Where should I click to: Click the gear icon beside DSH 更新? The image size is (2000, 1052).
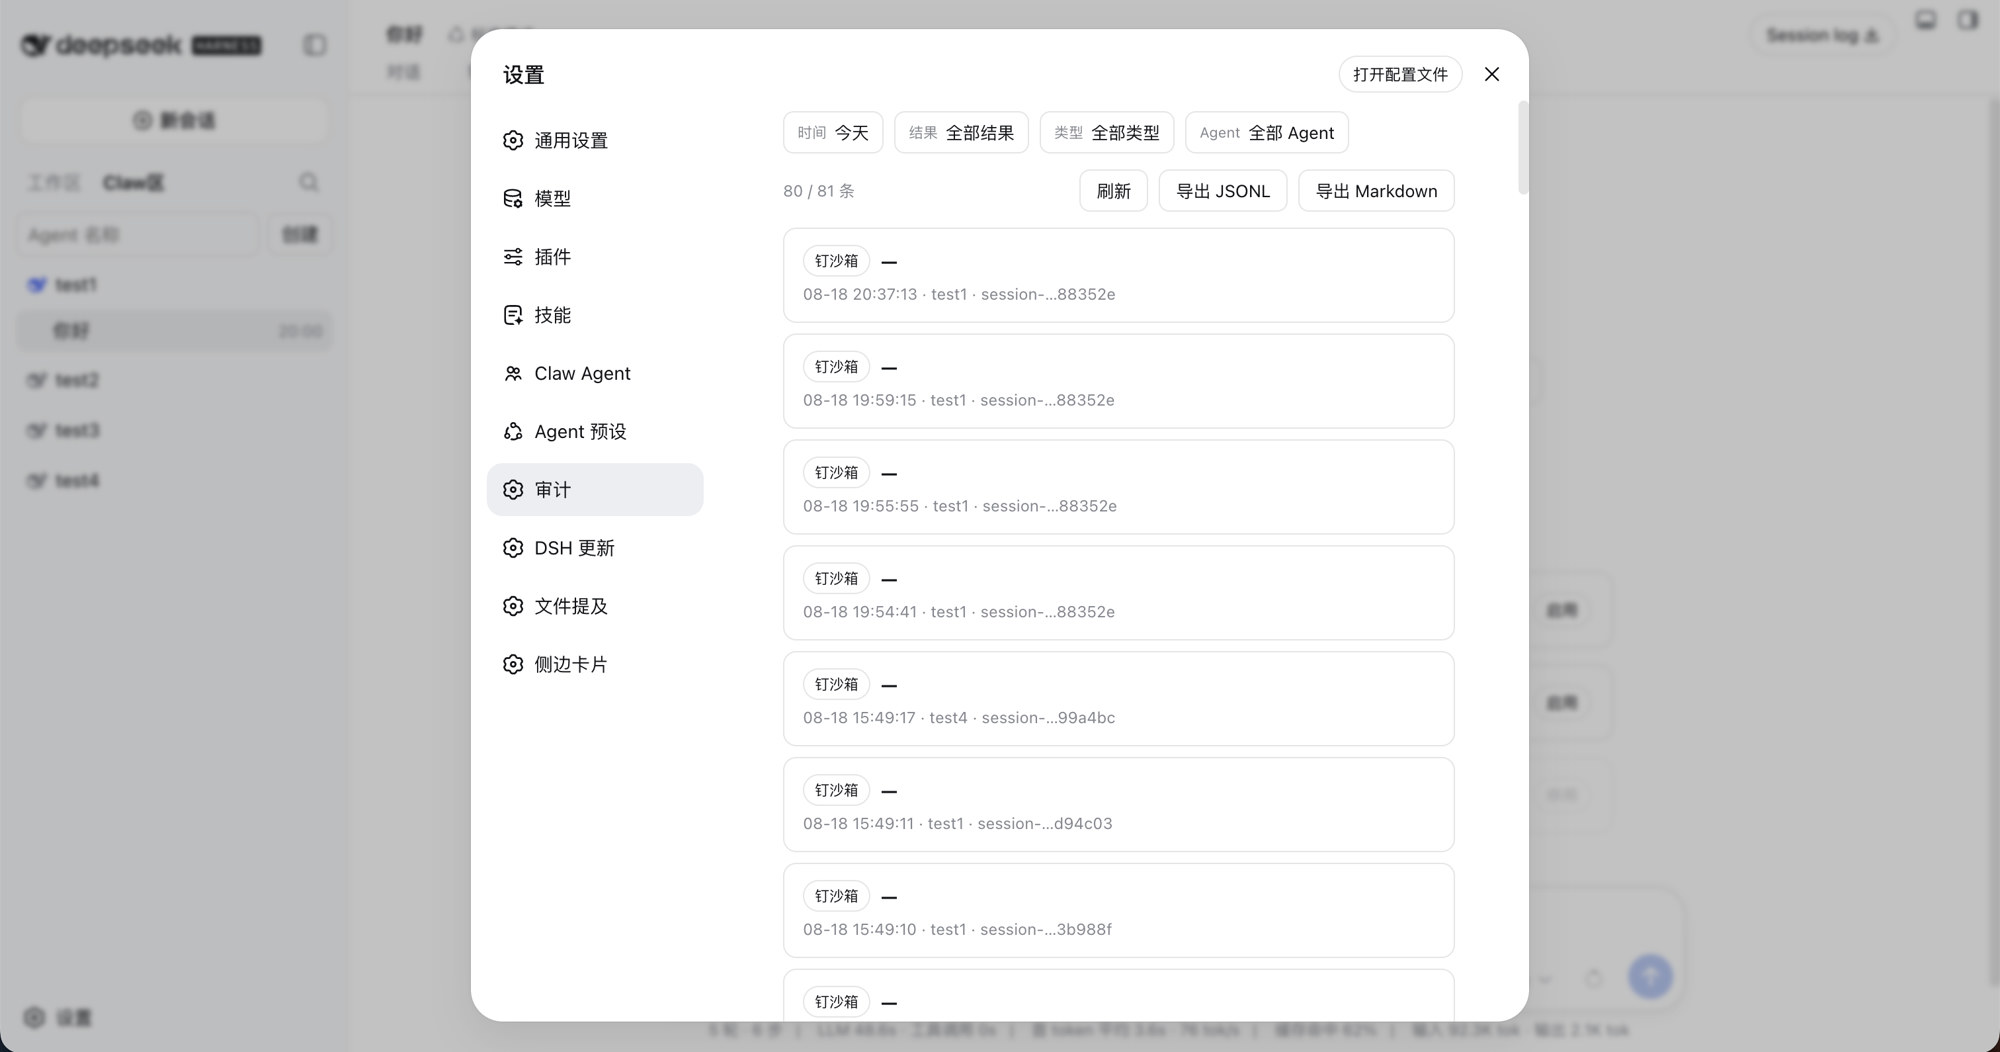pos(513,548)
